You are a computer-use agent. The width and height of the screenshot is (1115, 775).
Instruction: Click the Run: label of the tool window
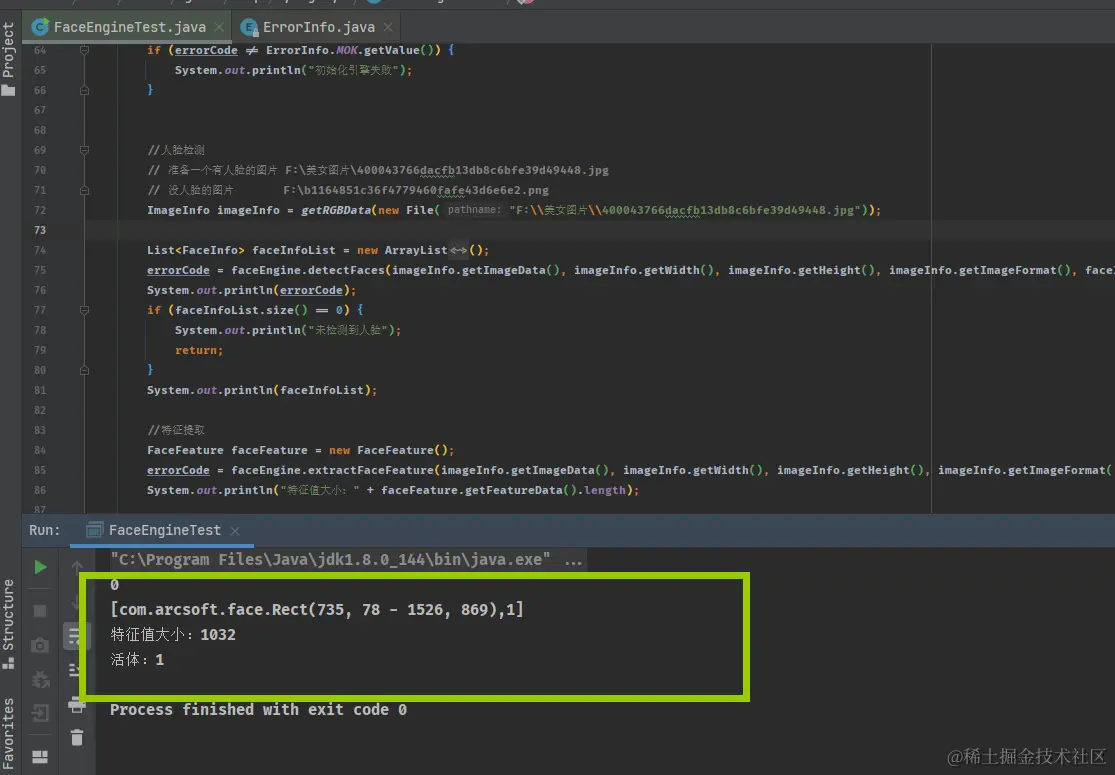45,530
